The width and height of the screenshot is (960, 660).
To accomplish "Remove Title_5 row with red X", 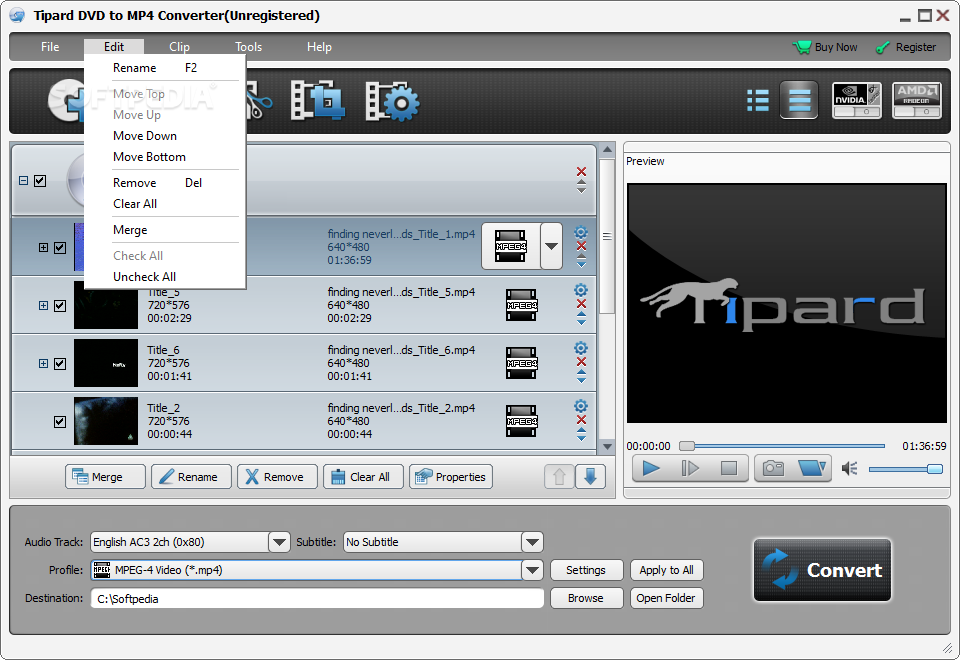I will 582,304.
